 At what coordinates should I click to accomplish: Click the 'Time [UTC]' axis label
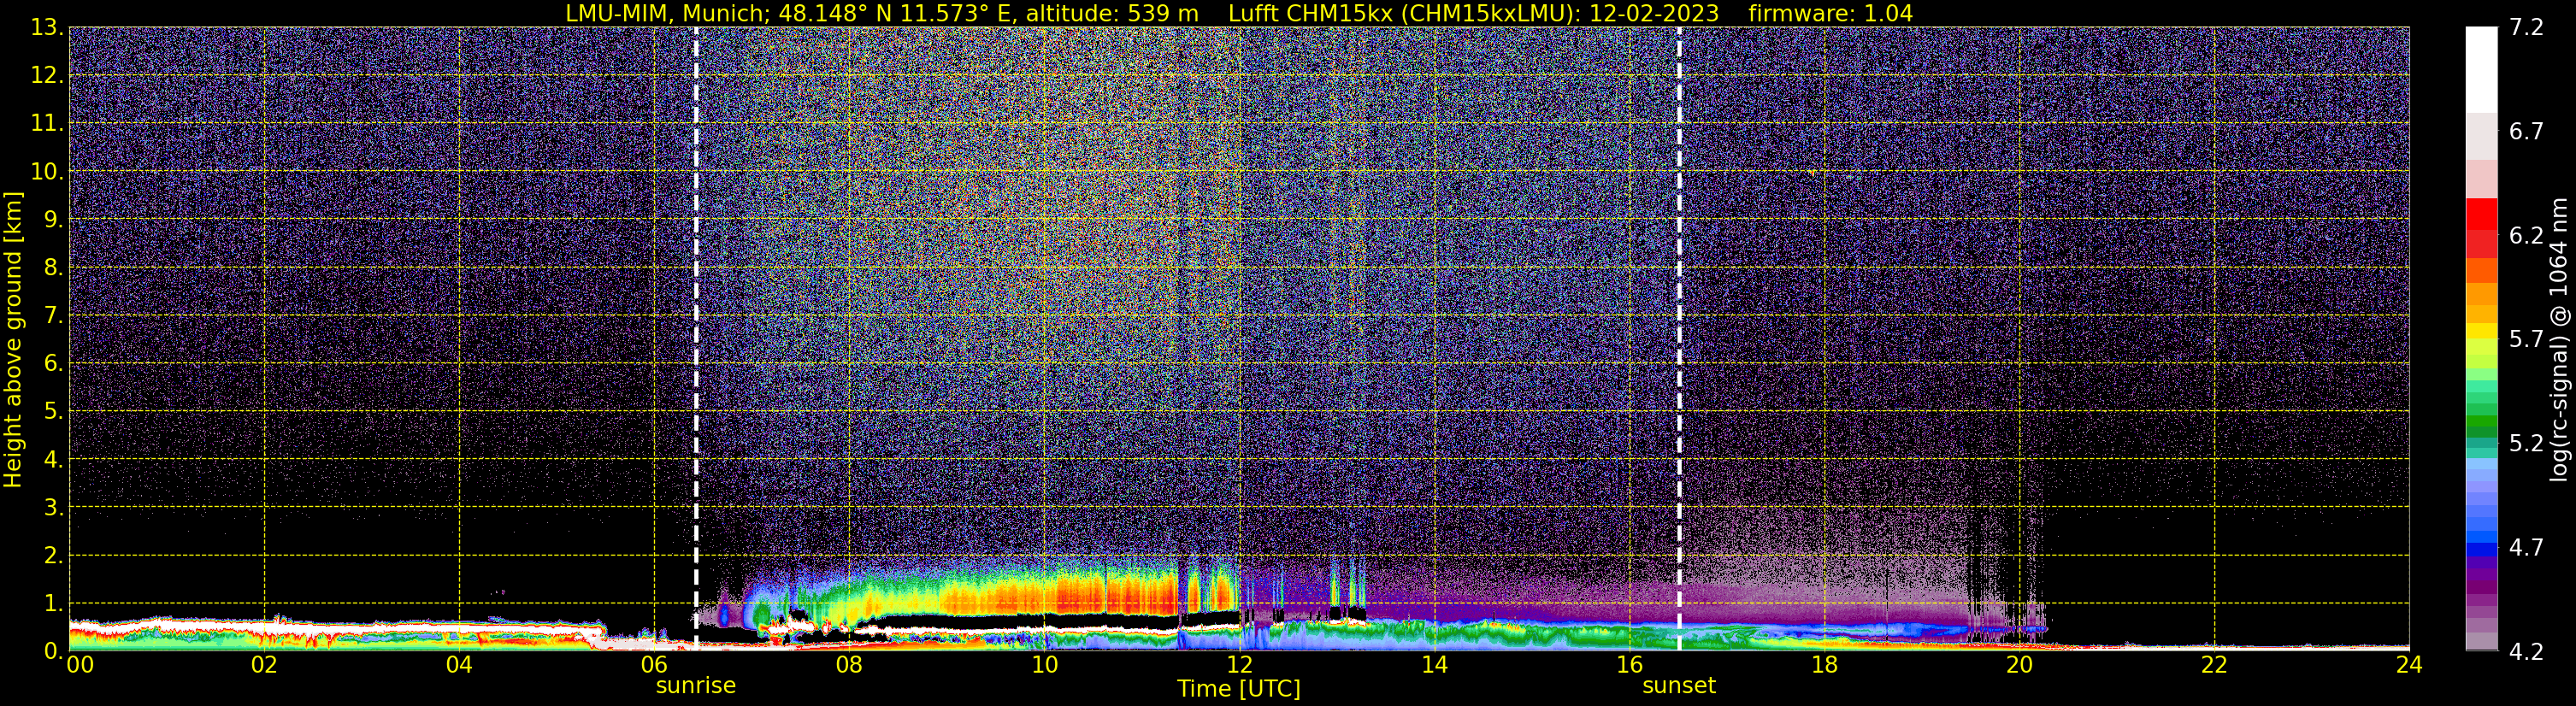[x=1238, y=688]
